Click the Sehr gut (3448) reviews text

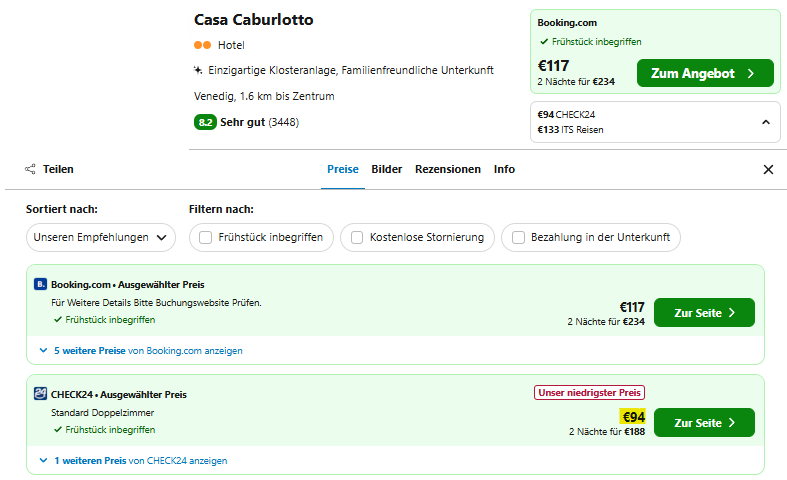259,122
